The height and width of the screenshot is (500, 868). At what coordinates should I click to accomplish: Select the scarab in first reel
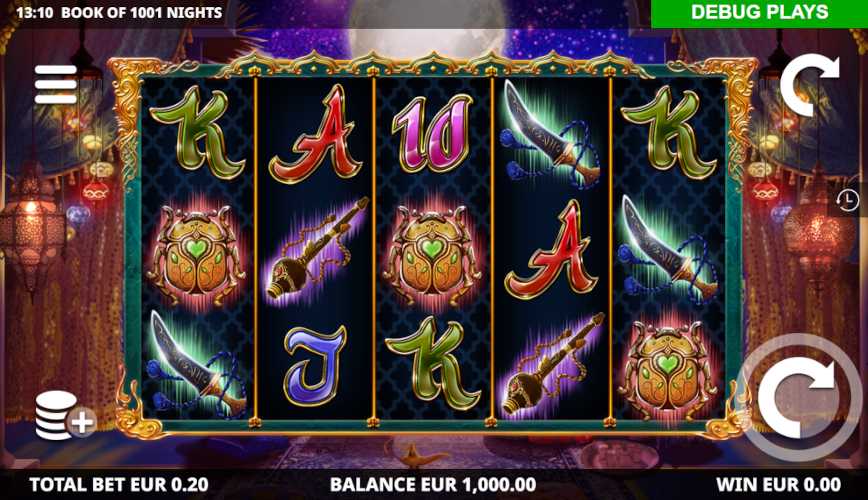click(x=196, y=256)
